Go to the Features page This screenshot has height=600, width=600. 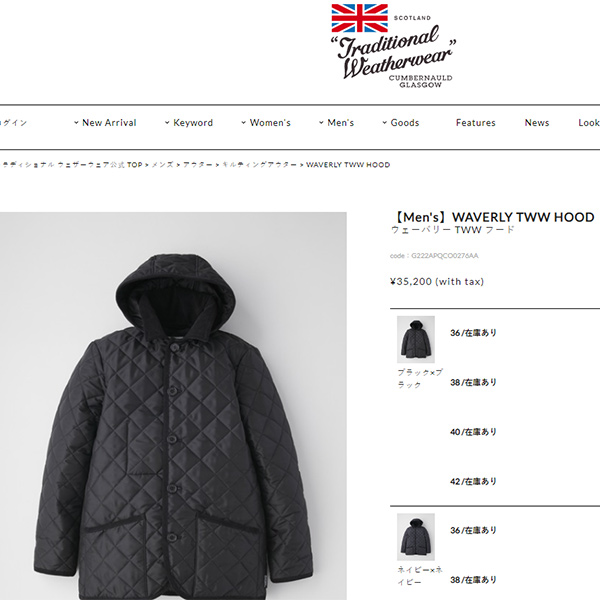coord(476,123)
